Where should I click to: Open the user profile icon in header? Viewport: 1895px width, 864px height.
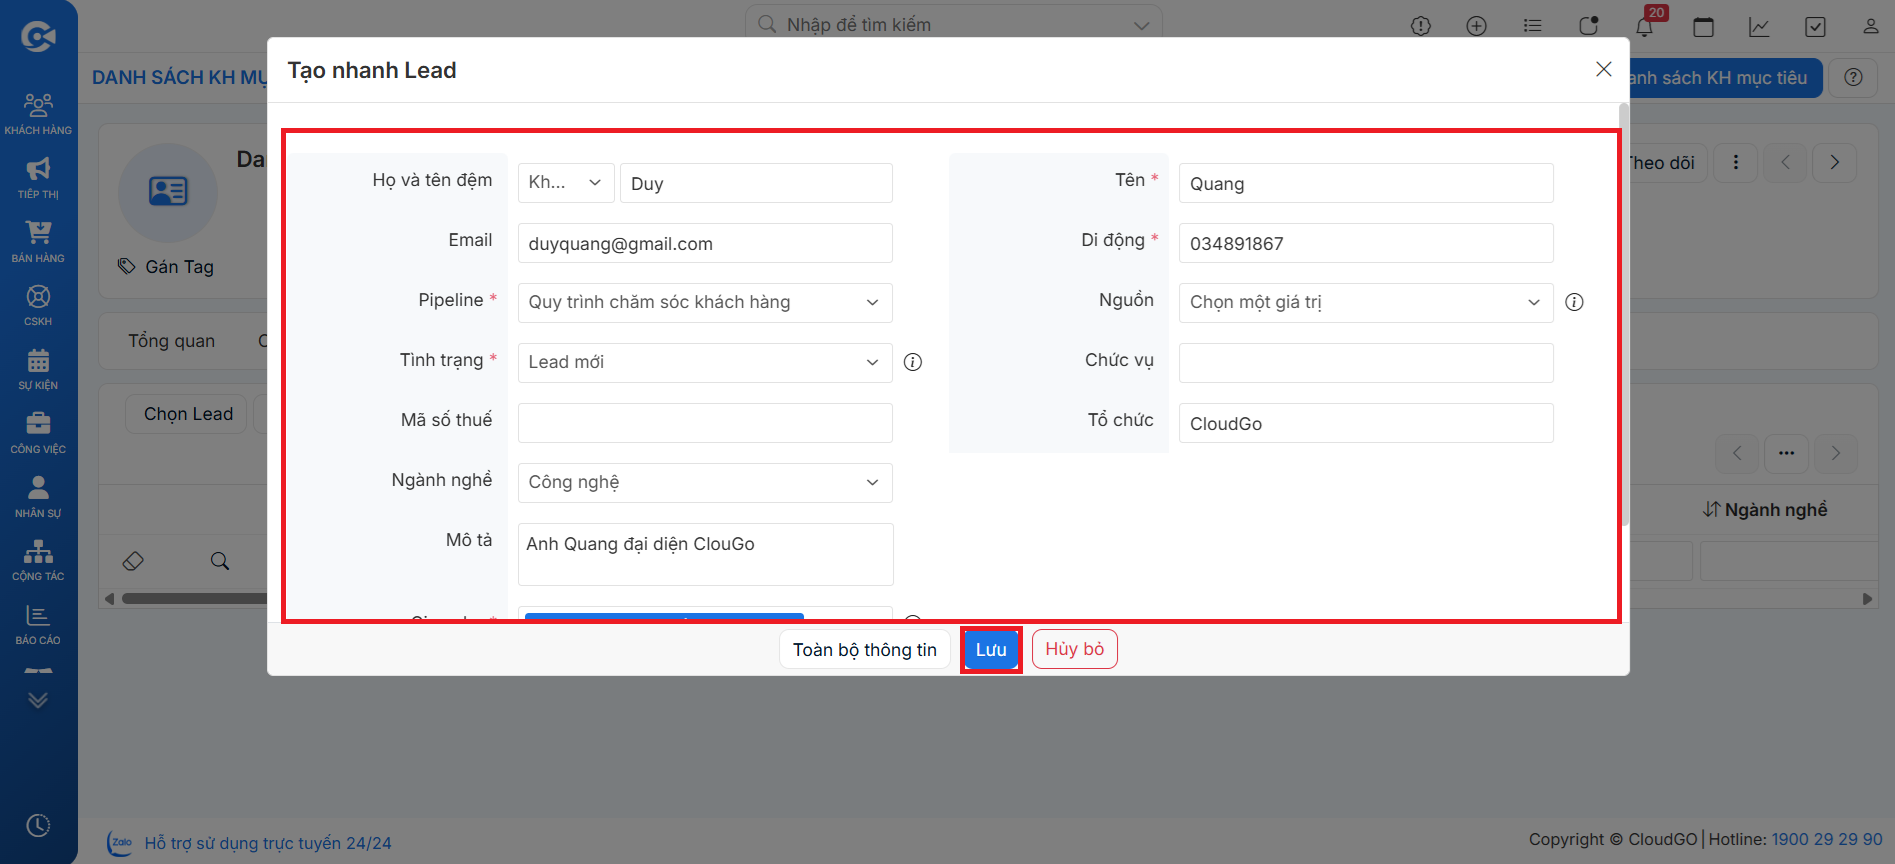(1870, 26)
